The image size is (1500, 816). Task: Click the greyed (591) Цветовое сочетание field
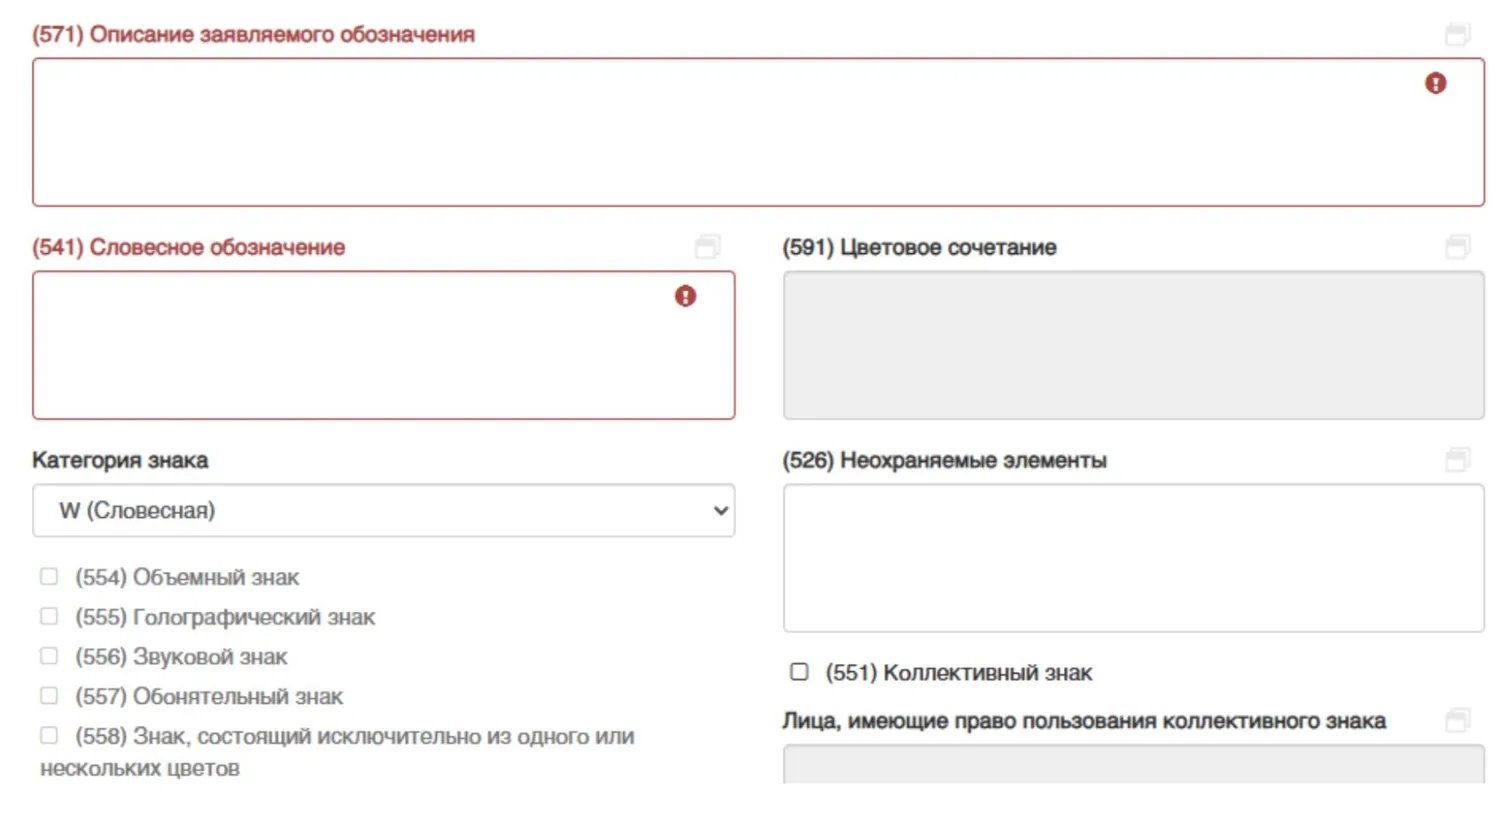(1133, 345)
